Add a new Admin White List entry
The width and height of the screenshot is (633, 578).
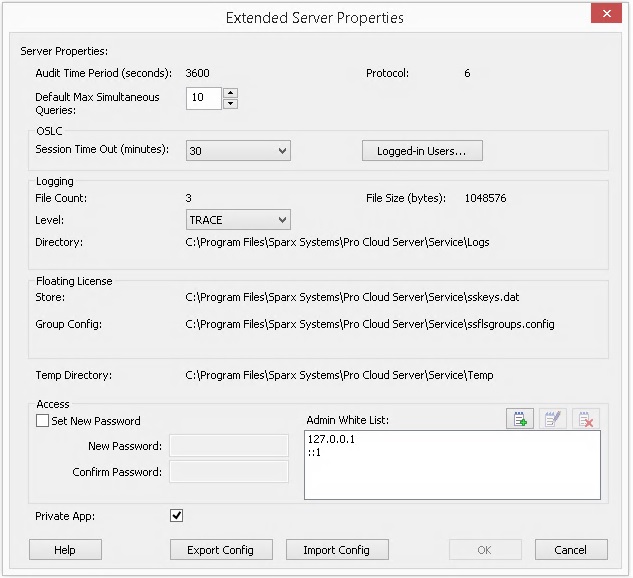click(x=520, y=419)
